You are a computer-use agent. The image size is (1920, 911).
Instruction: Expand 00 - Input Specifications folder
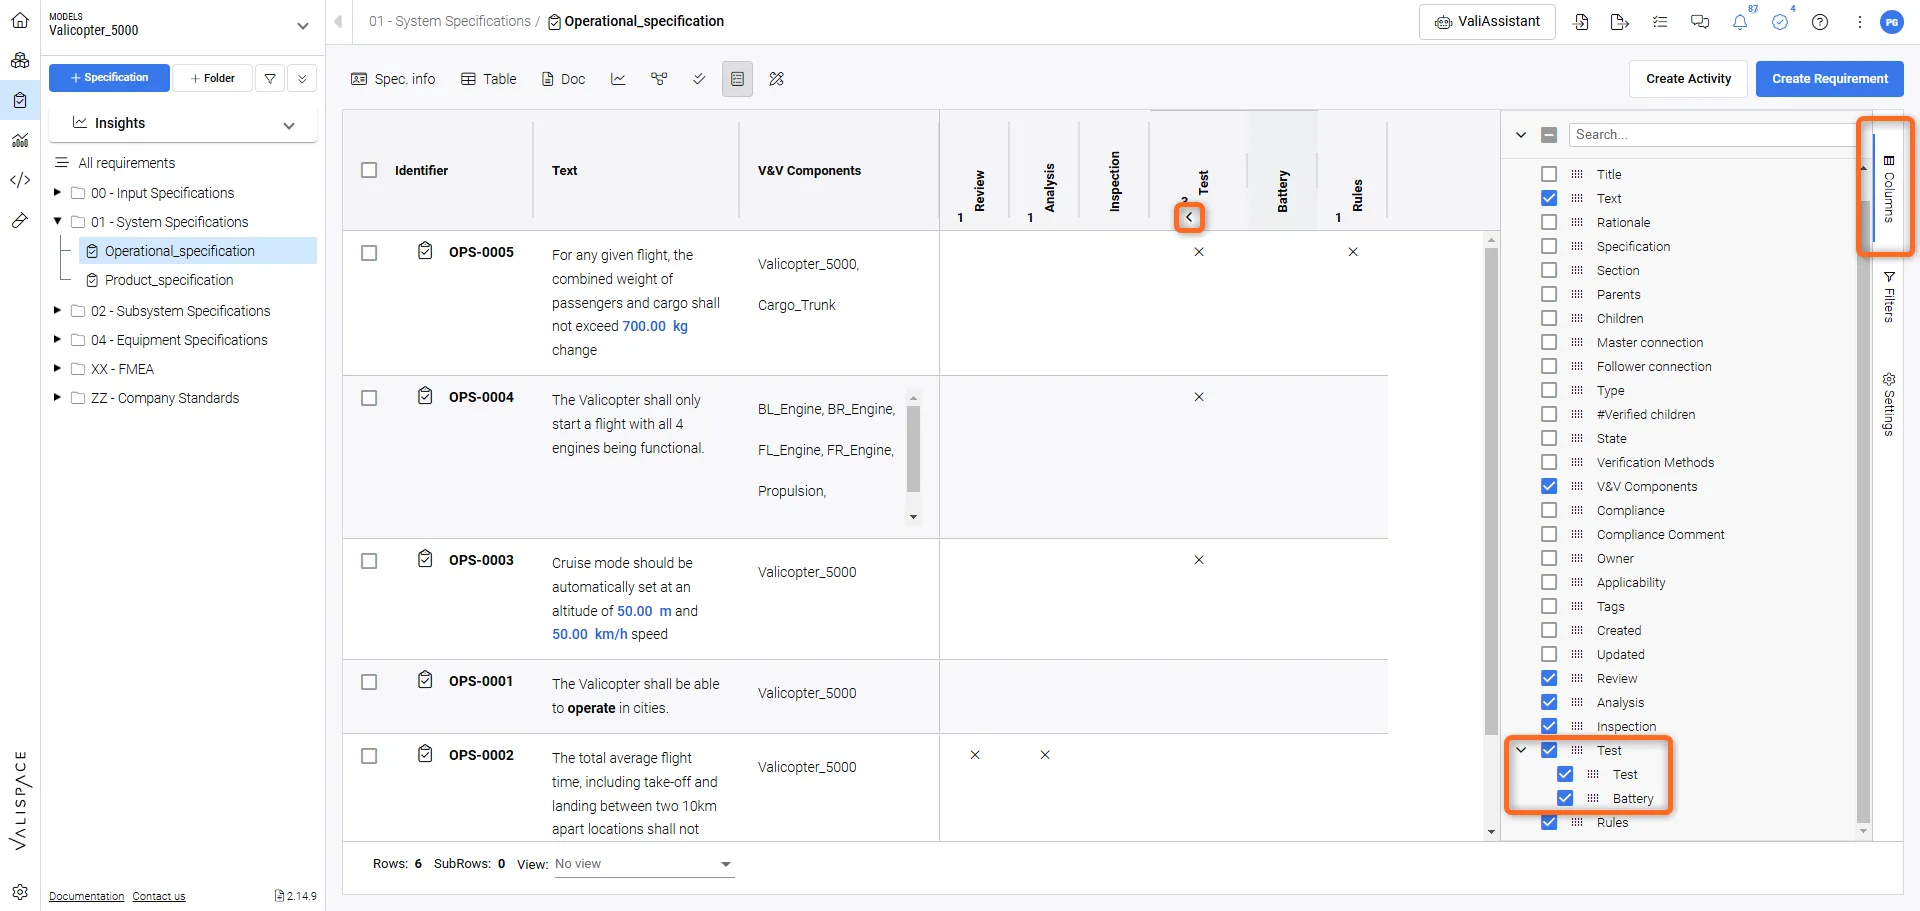(57, 192)
